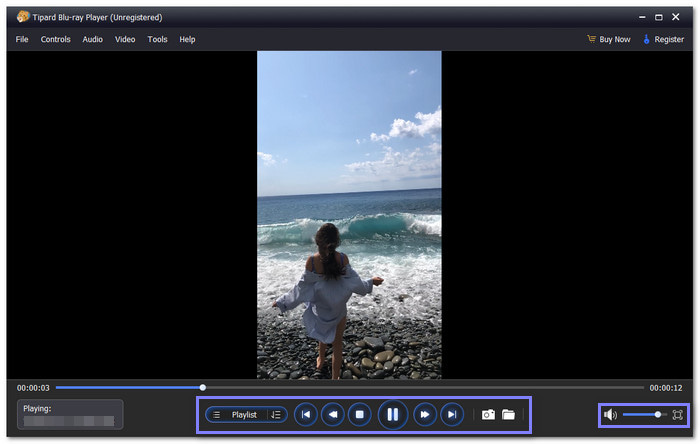
Task: Click the total duration 00:00:12
Action: pos(666,388)
